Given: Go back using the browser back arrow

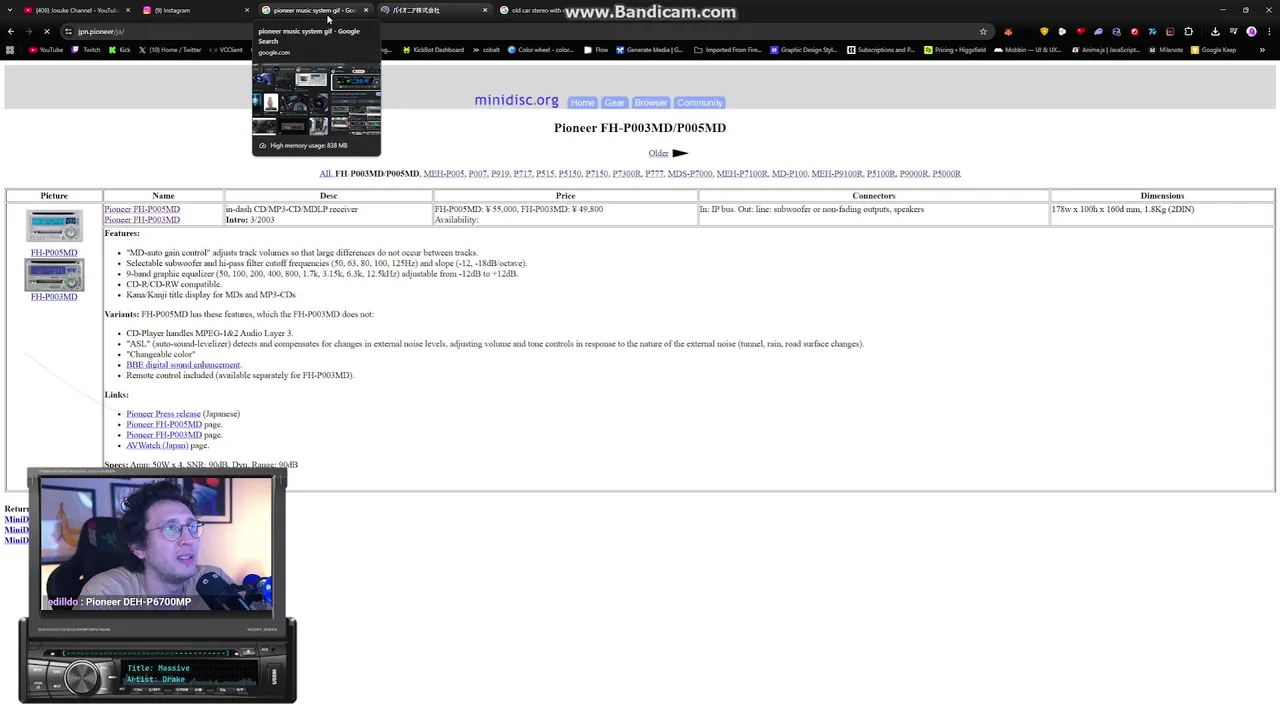Looking at the screenshot, I should tap(9, 31).
